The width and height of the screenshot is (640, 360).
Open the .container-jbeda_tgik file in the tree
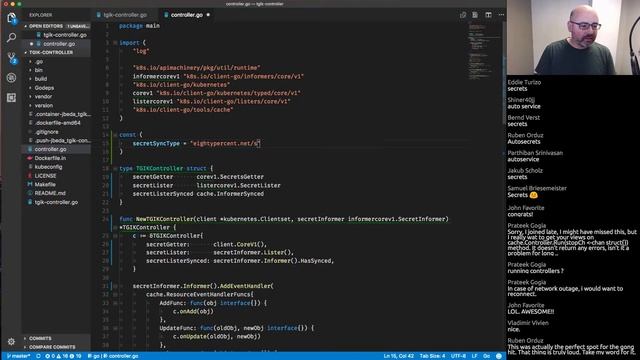click(x=57, y=114)
